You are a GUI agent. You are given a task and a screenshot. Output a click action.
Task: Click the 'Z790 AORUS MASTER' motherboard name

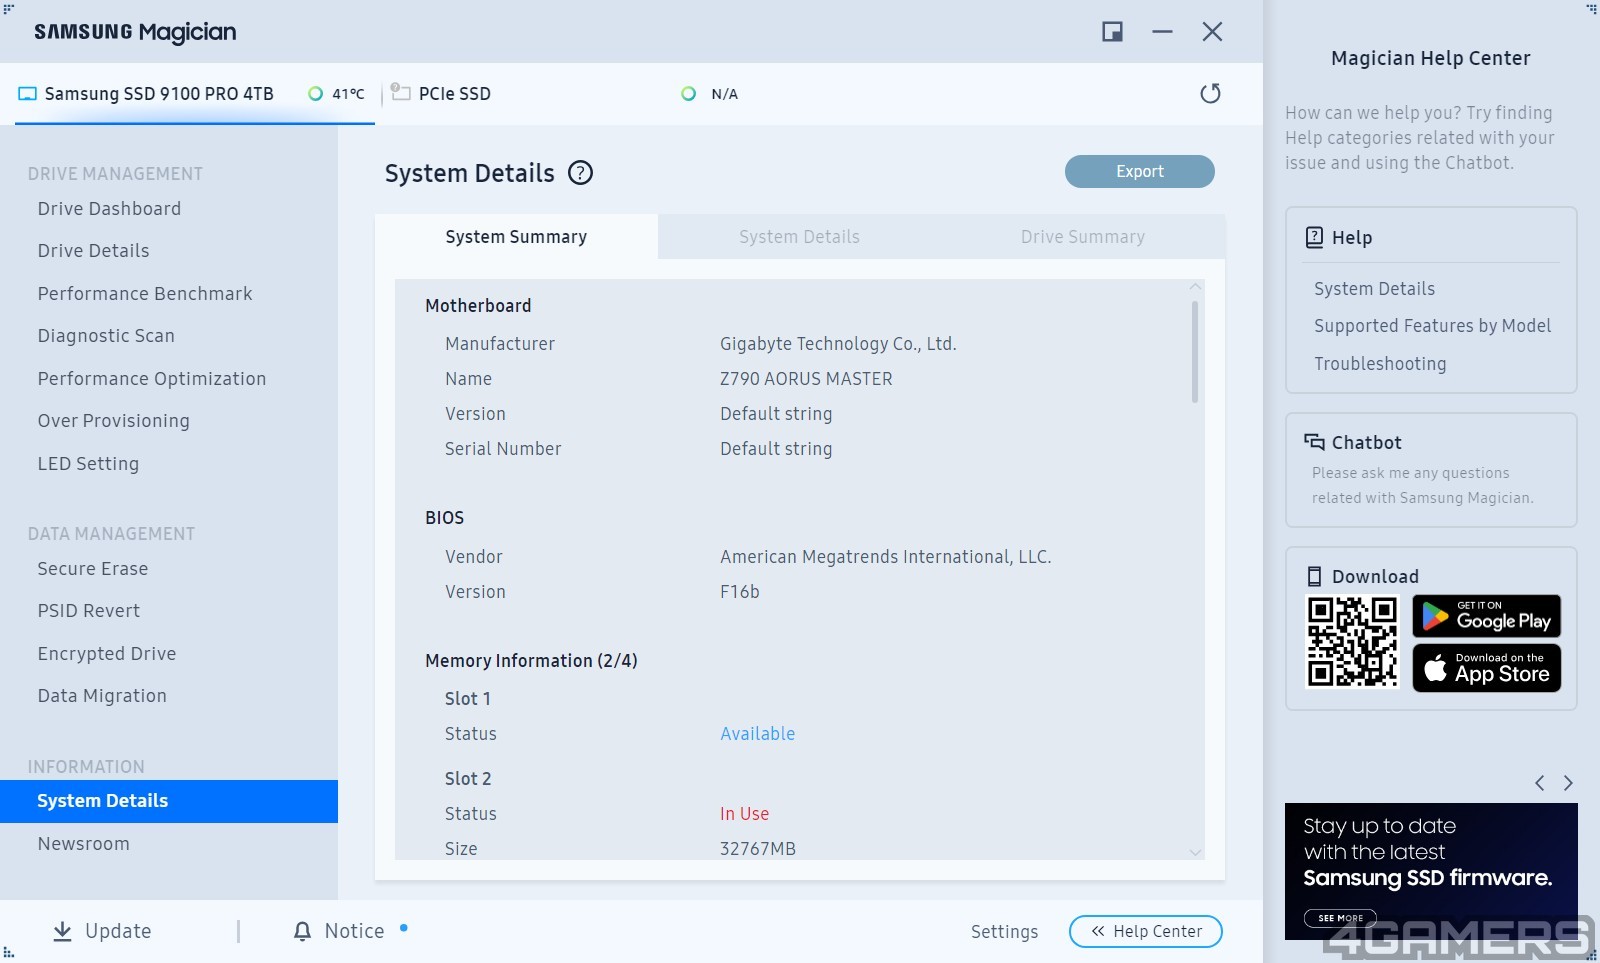(x=806, y=378)
